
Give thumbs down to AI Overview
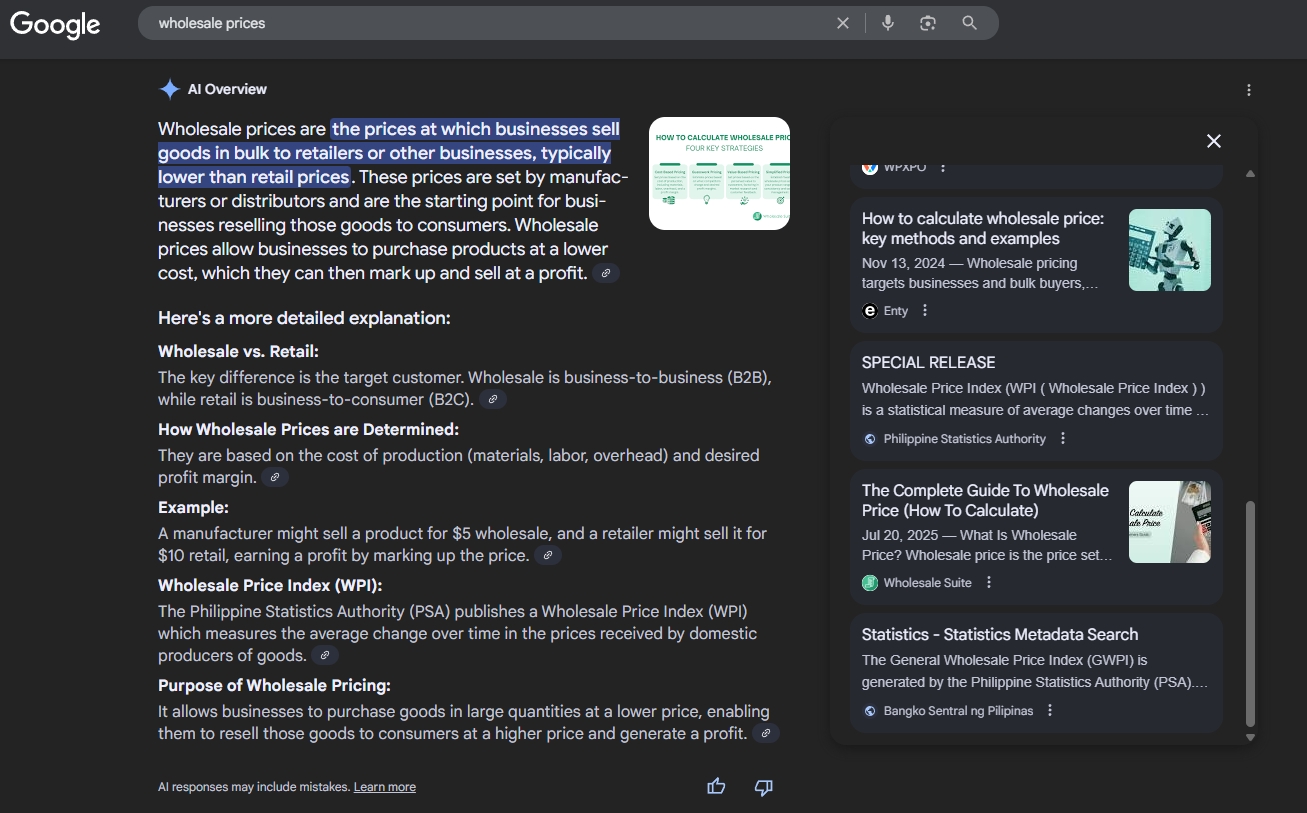pyautogui.click(x=763, y=787)
